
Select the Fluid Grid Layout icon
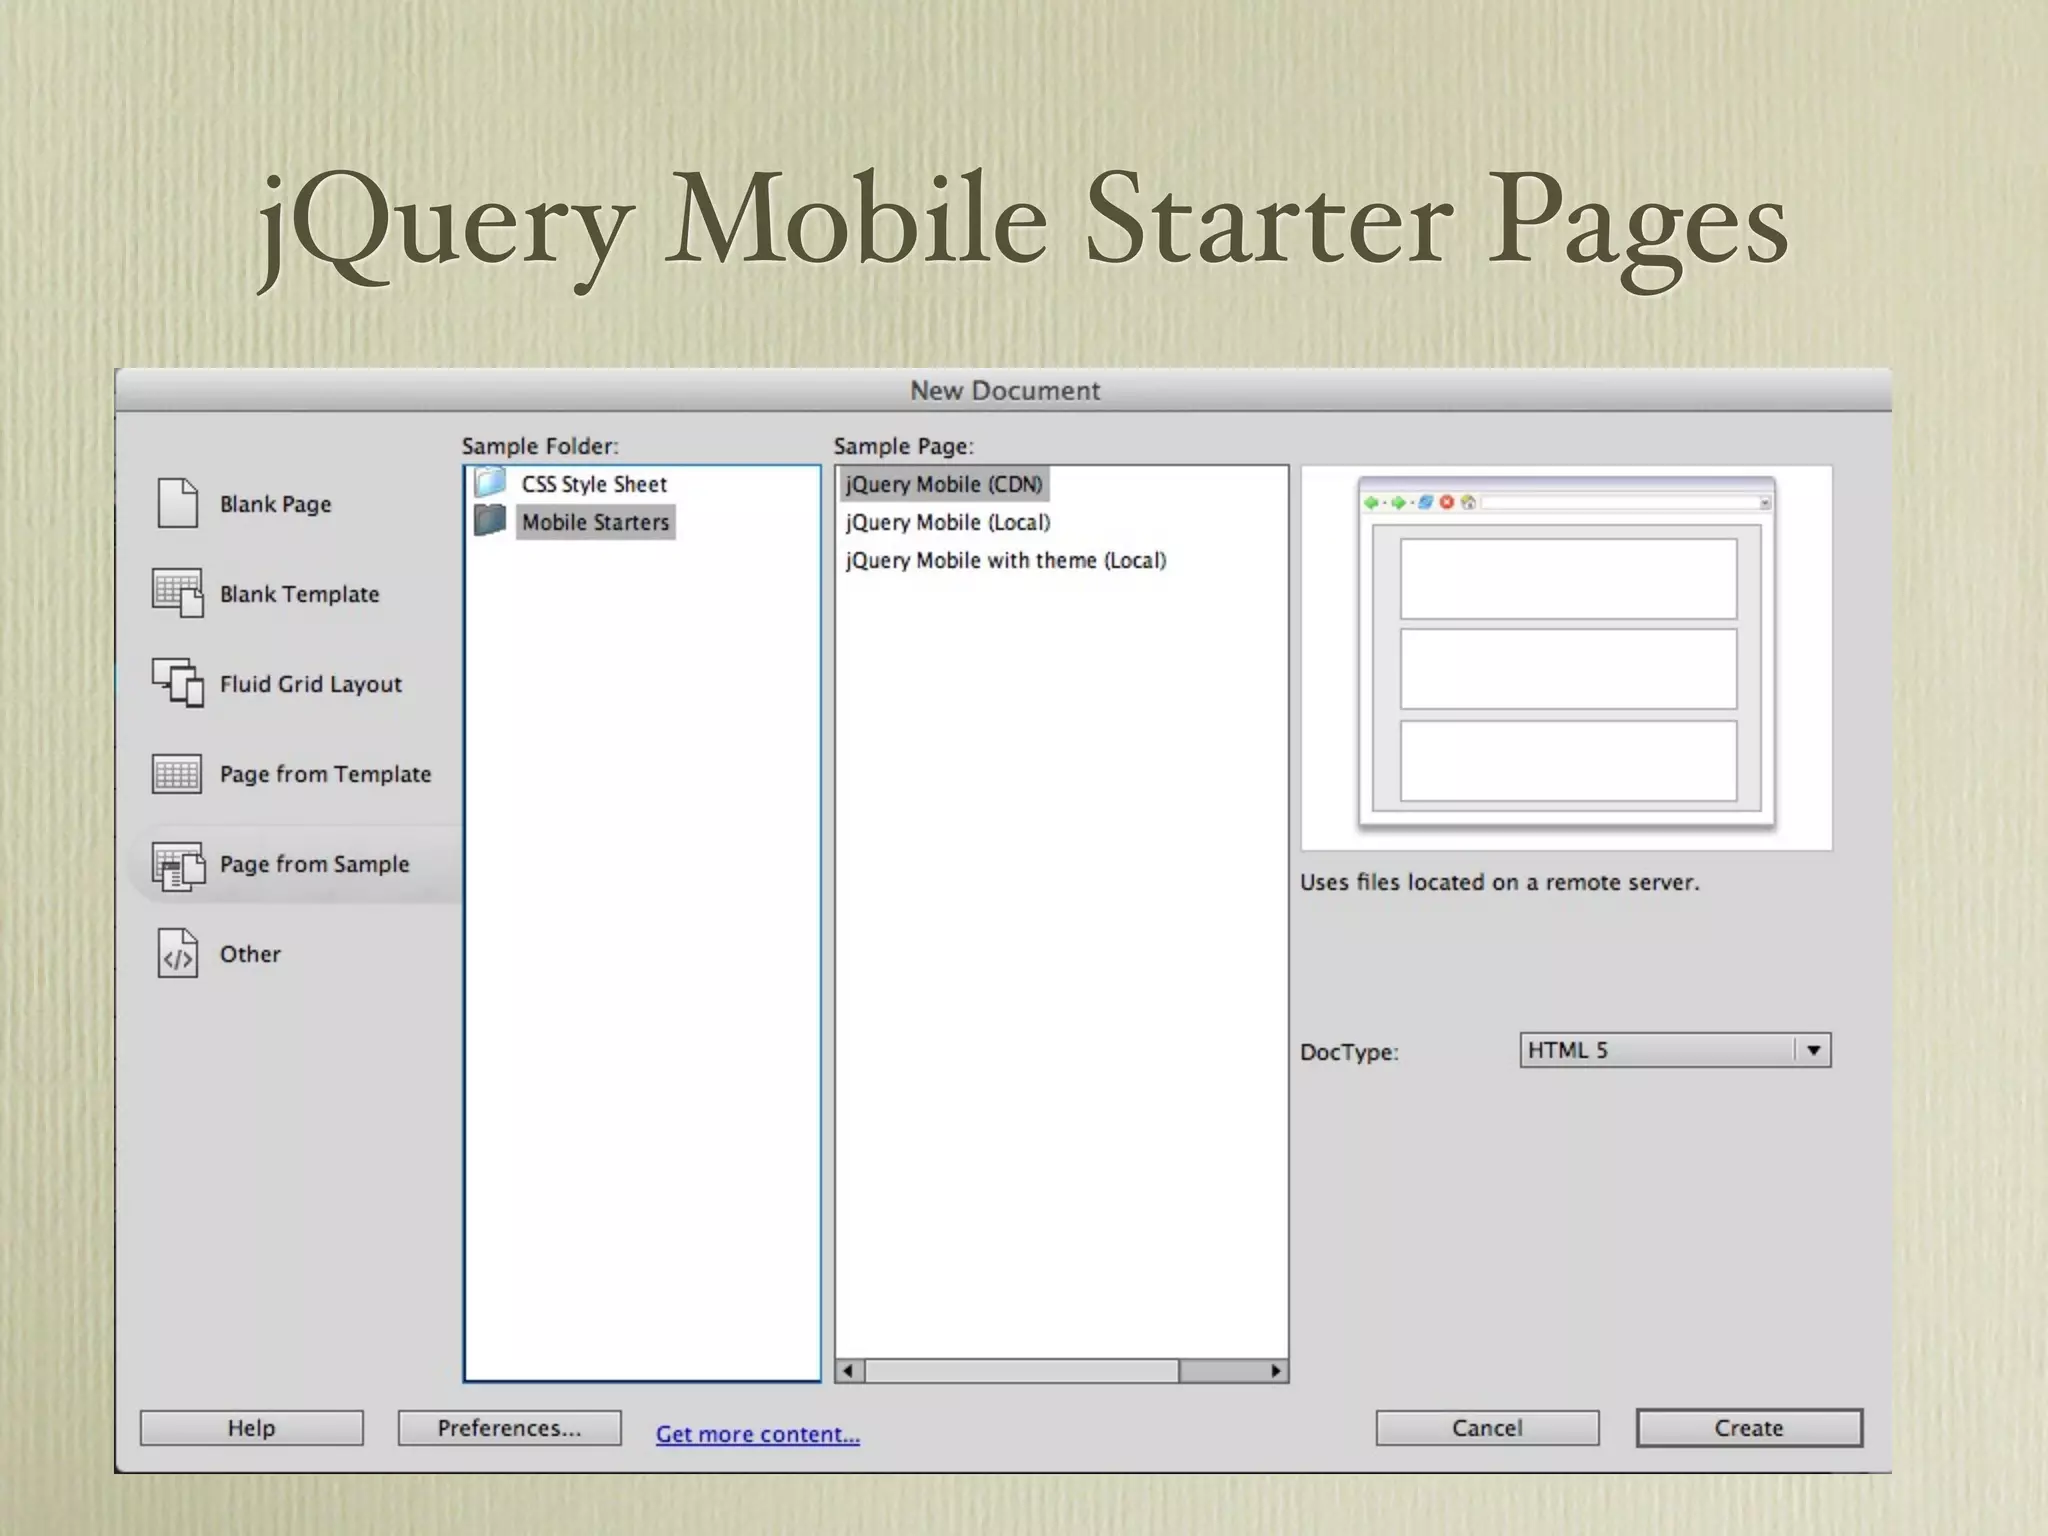pos(177,683)
